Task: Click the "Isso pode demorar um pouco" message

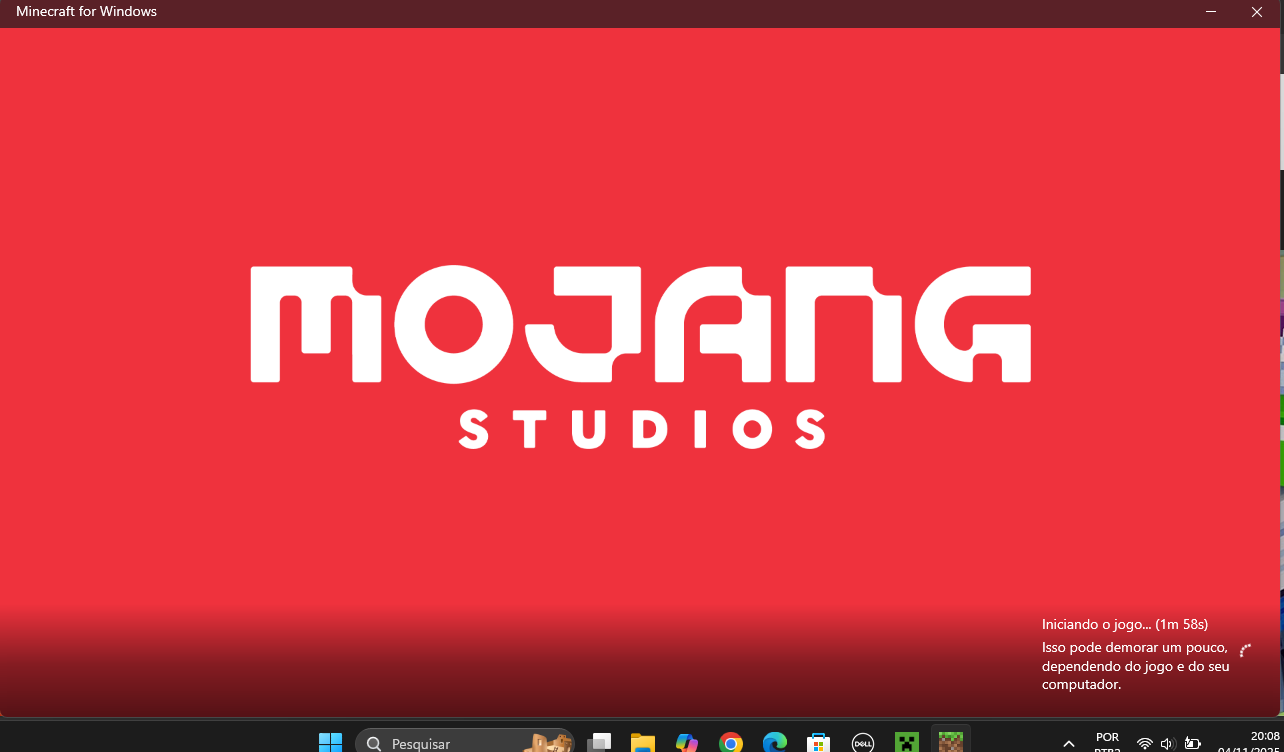Action: [x=1136, y=666]
